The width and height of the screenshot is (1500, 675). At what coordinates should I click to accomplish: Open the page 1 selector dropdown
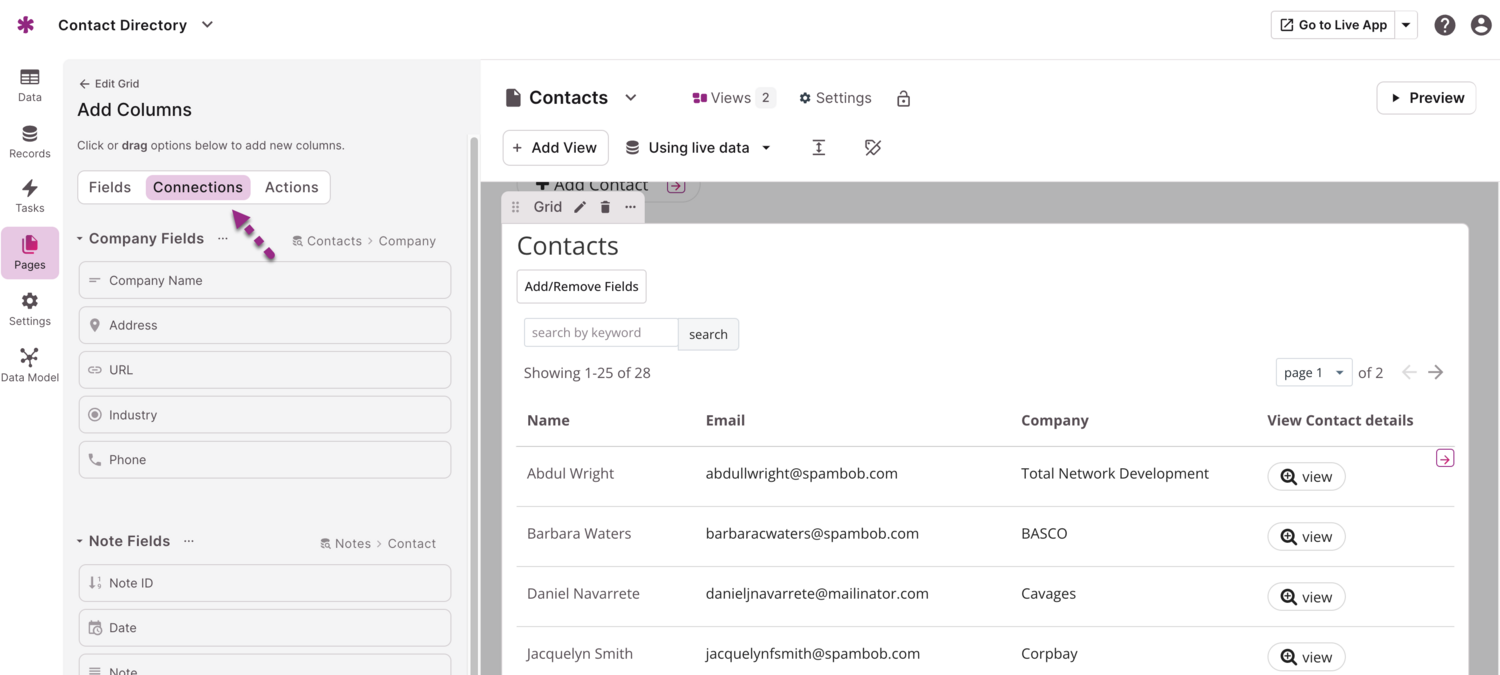pos(1313,372)
